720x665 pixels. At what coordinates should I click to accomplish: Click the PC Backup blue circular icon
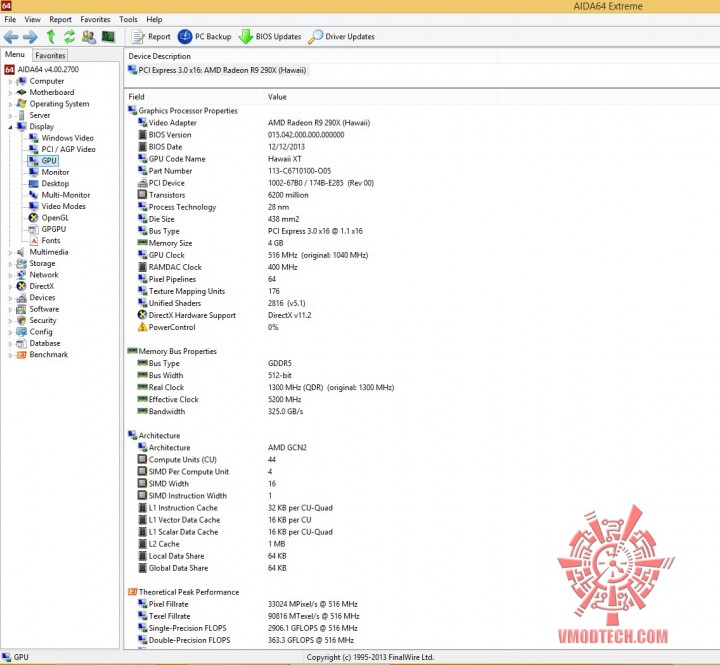click(x=185, y=37)
